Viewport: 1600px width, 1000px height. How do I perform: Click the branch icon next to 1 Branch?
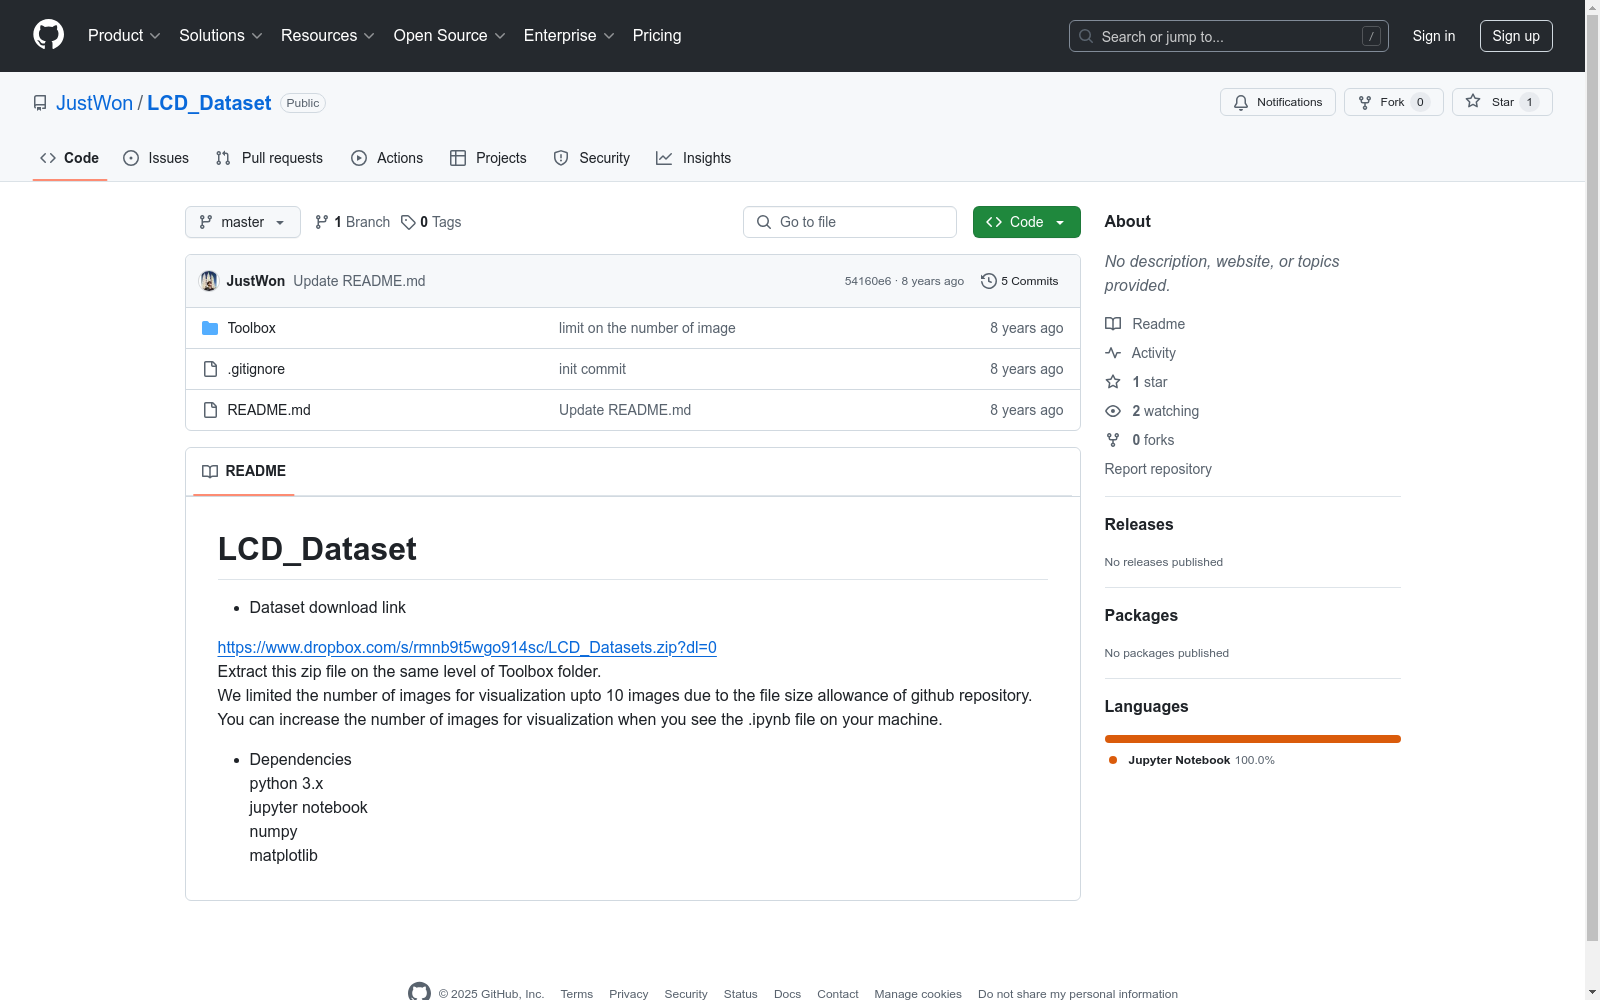point(322,222)
